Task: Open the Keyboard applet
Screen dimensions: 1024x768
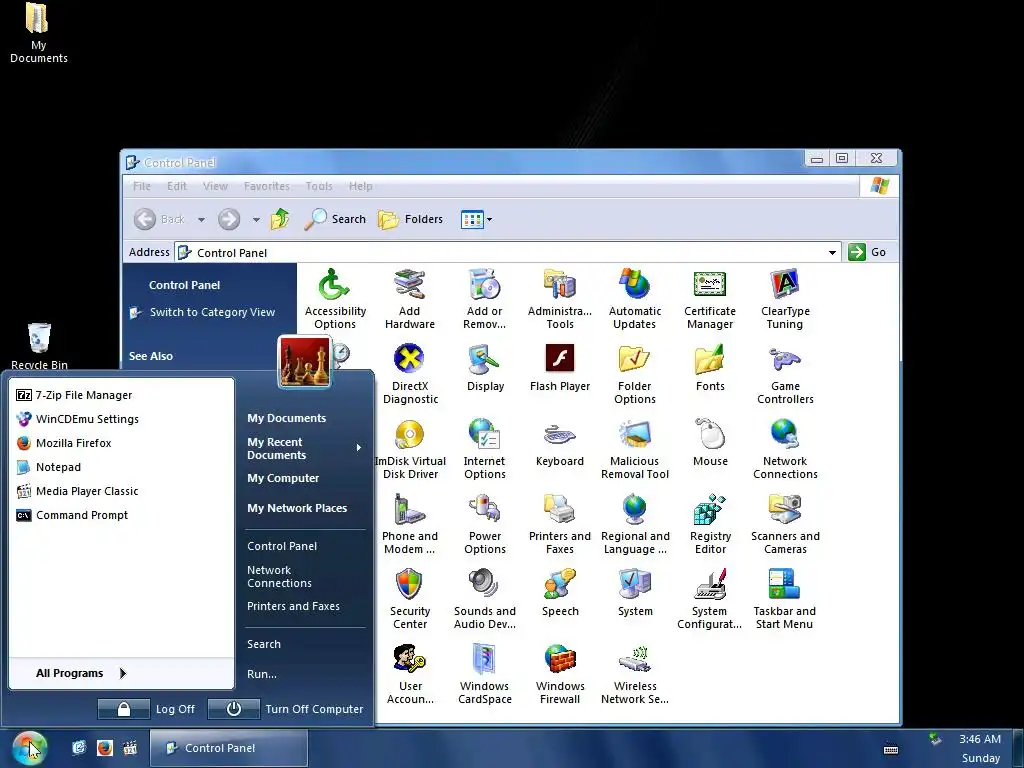Action: [560, 444]
